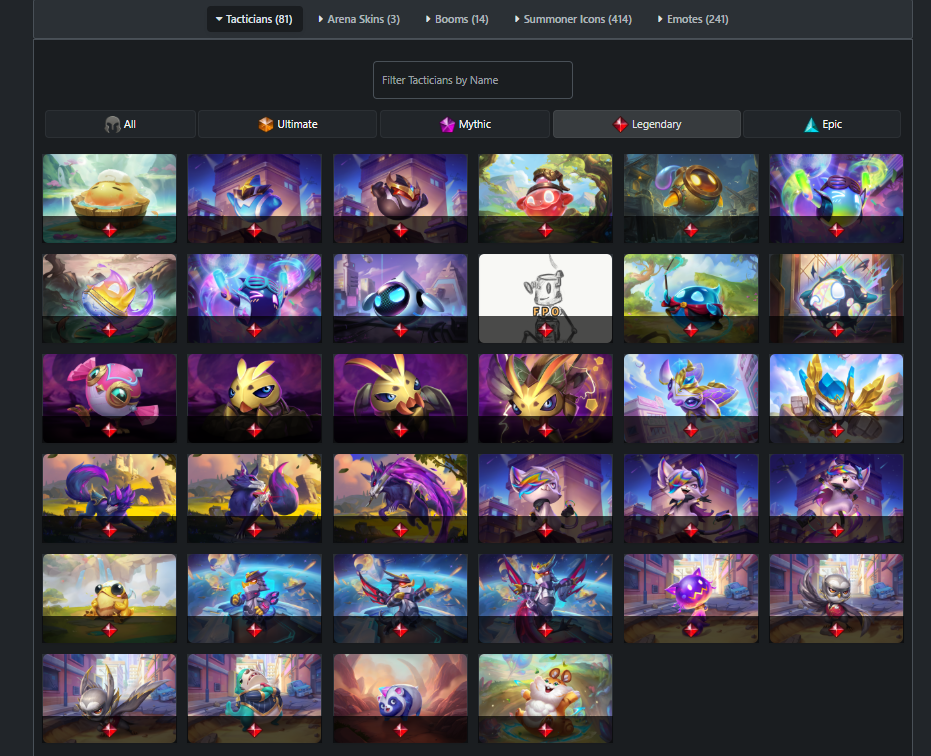Click the red Legendary diamond filter icon
This screenshot has height=756, width=931.
point(620,124)
